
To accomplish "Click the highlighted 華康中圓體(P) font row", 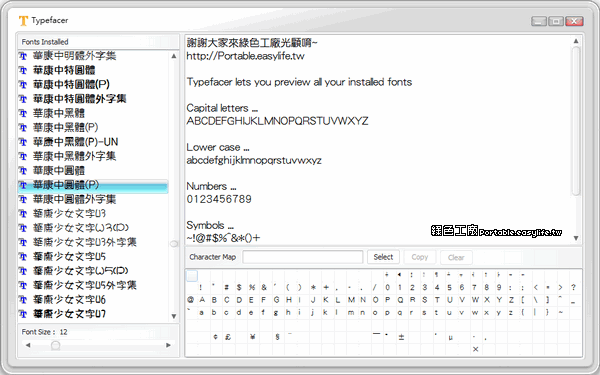I will 93,186.
